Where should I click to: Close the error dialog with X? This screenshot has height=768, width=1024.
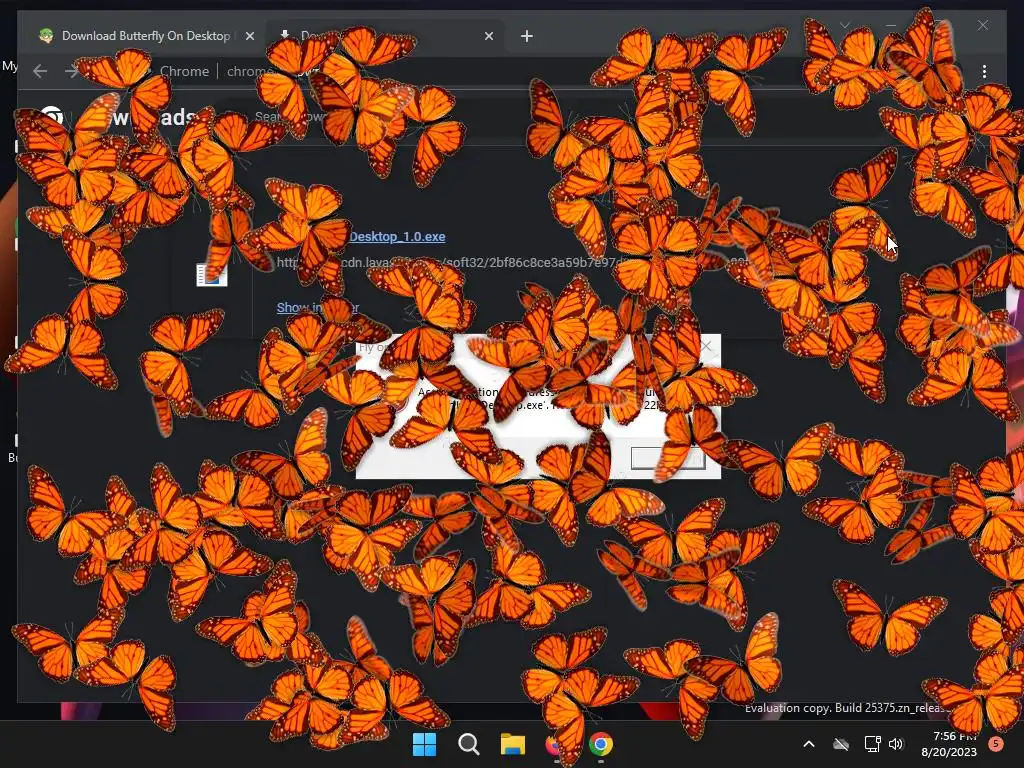pos(706,346)
